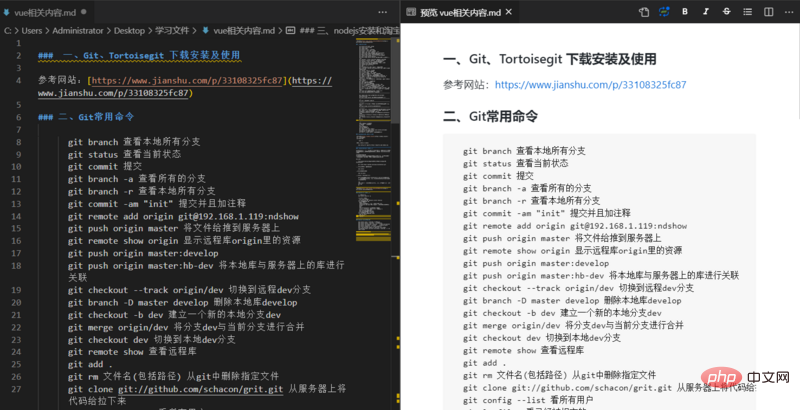Click editor line 25 git add .
Screen dimensions: 800x410
[x=90, y=365]
